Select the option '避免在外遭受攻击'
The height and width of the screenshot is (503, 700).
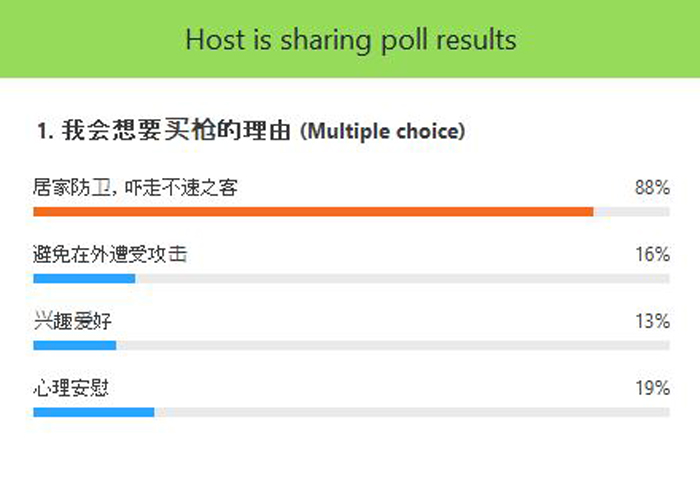pyautogui.click(x=110, y=254)
